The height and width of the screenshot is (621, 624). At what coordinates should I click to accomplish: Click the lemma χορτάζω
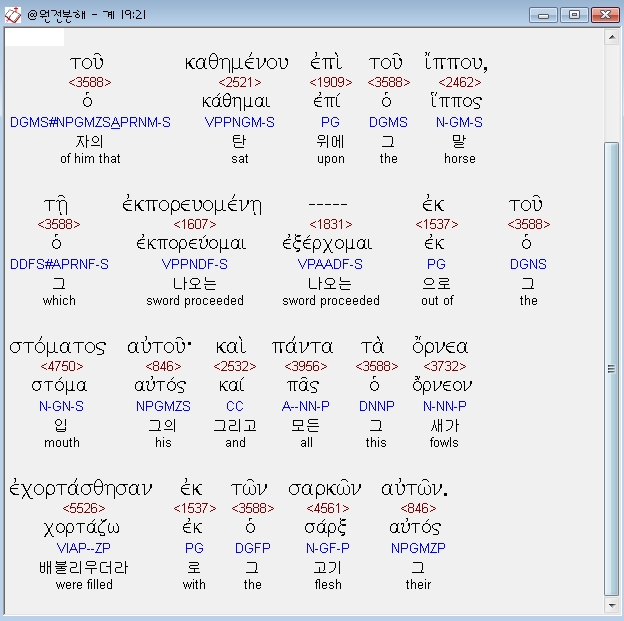click(x=82, y=528)
